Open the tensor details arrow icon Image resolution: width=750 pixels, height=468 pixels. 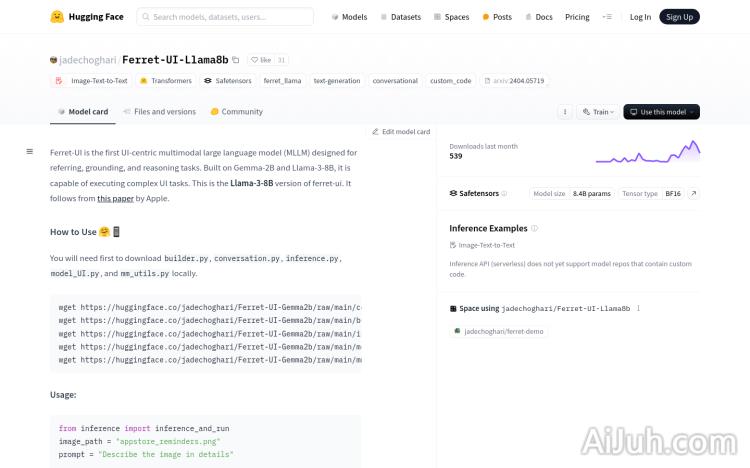pyautogui.click(x=693, y=193)
